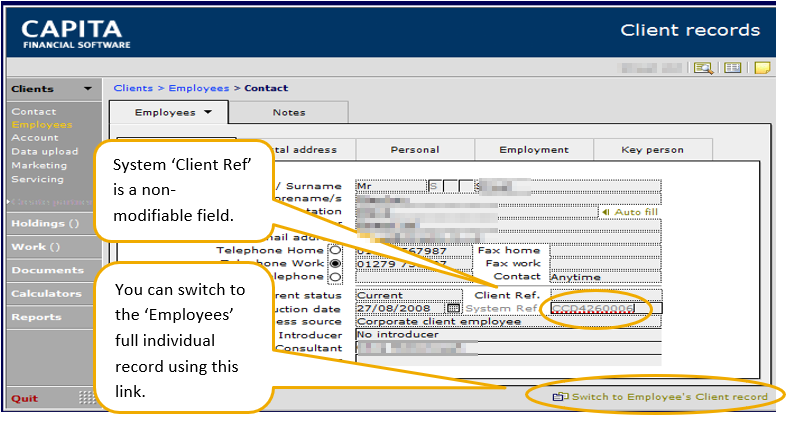
Task: Open Servicing in the sidebar
Action: point(37,179)
